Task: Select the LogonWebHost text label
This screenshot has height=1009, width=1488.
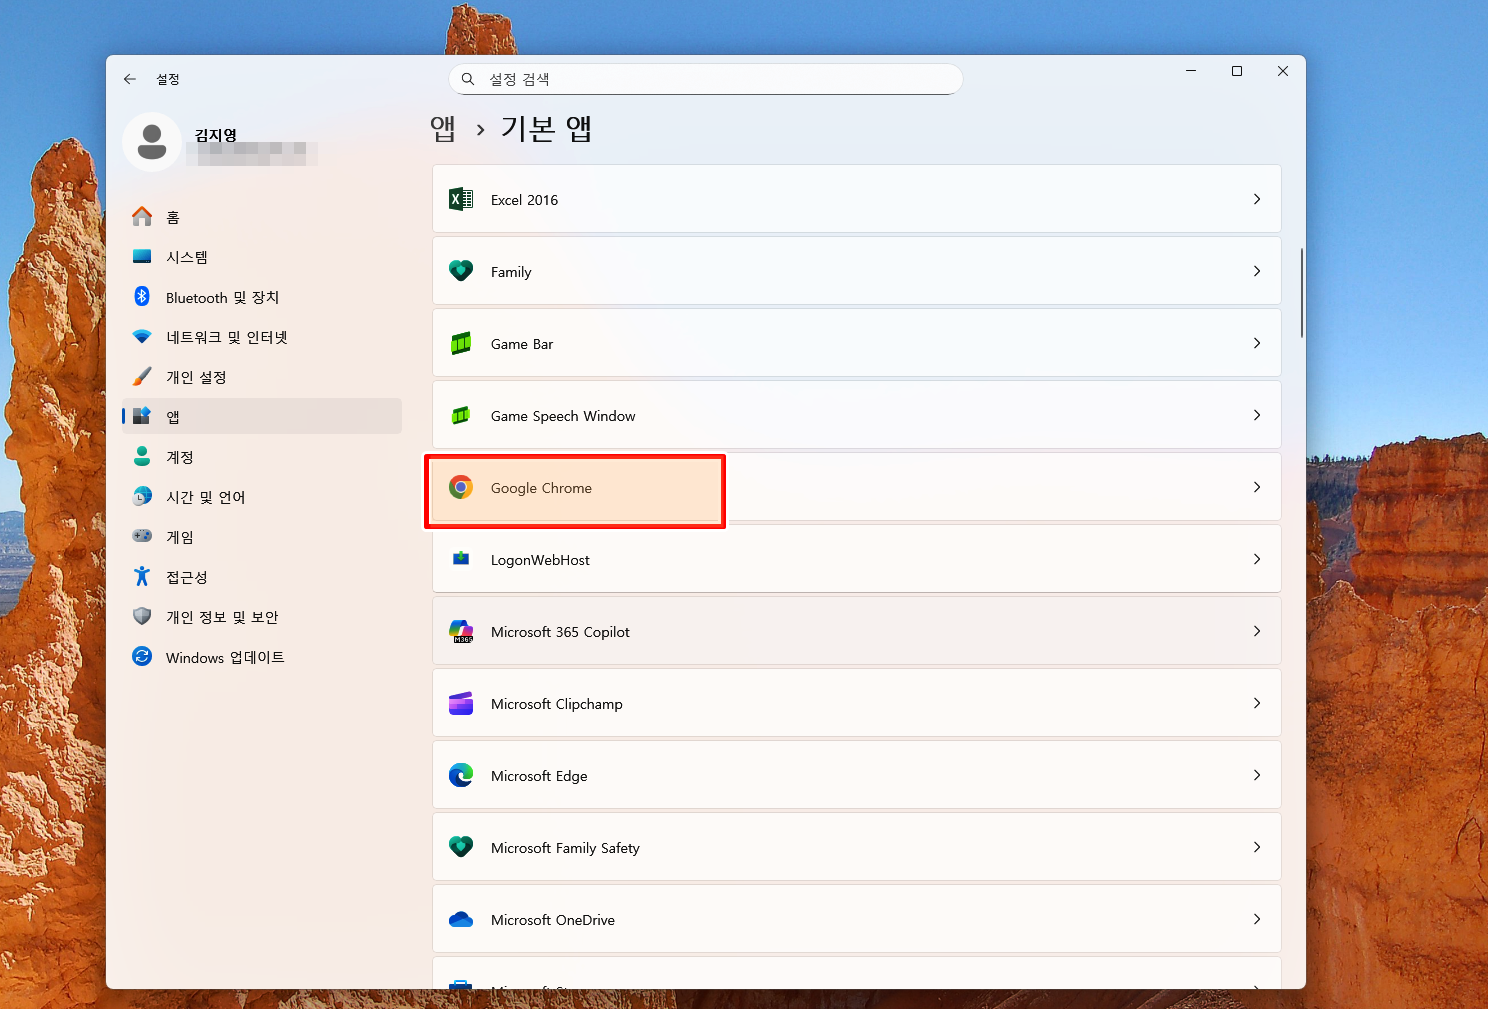Action: tap(540, 560)
